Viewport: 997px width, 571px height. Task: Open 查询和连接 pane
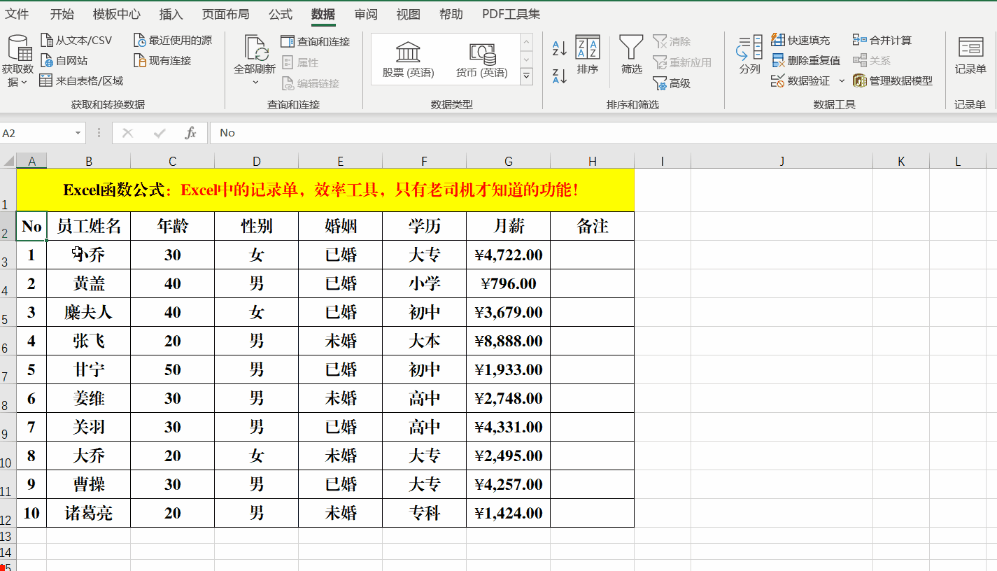point(315,41)
